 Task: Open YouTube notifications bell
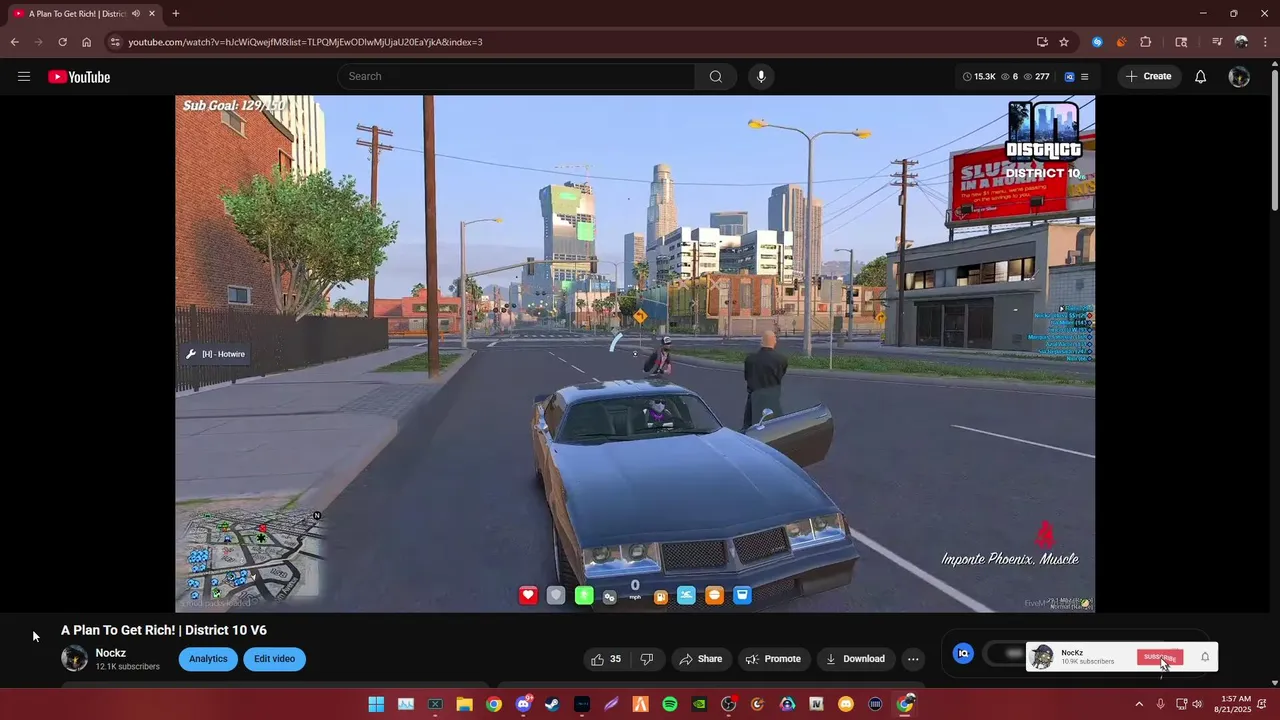pos(1201,77)
